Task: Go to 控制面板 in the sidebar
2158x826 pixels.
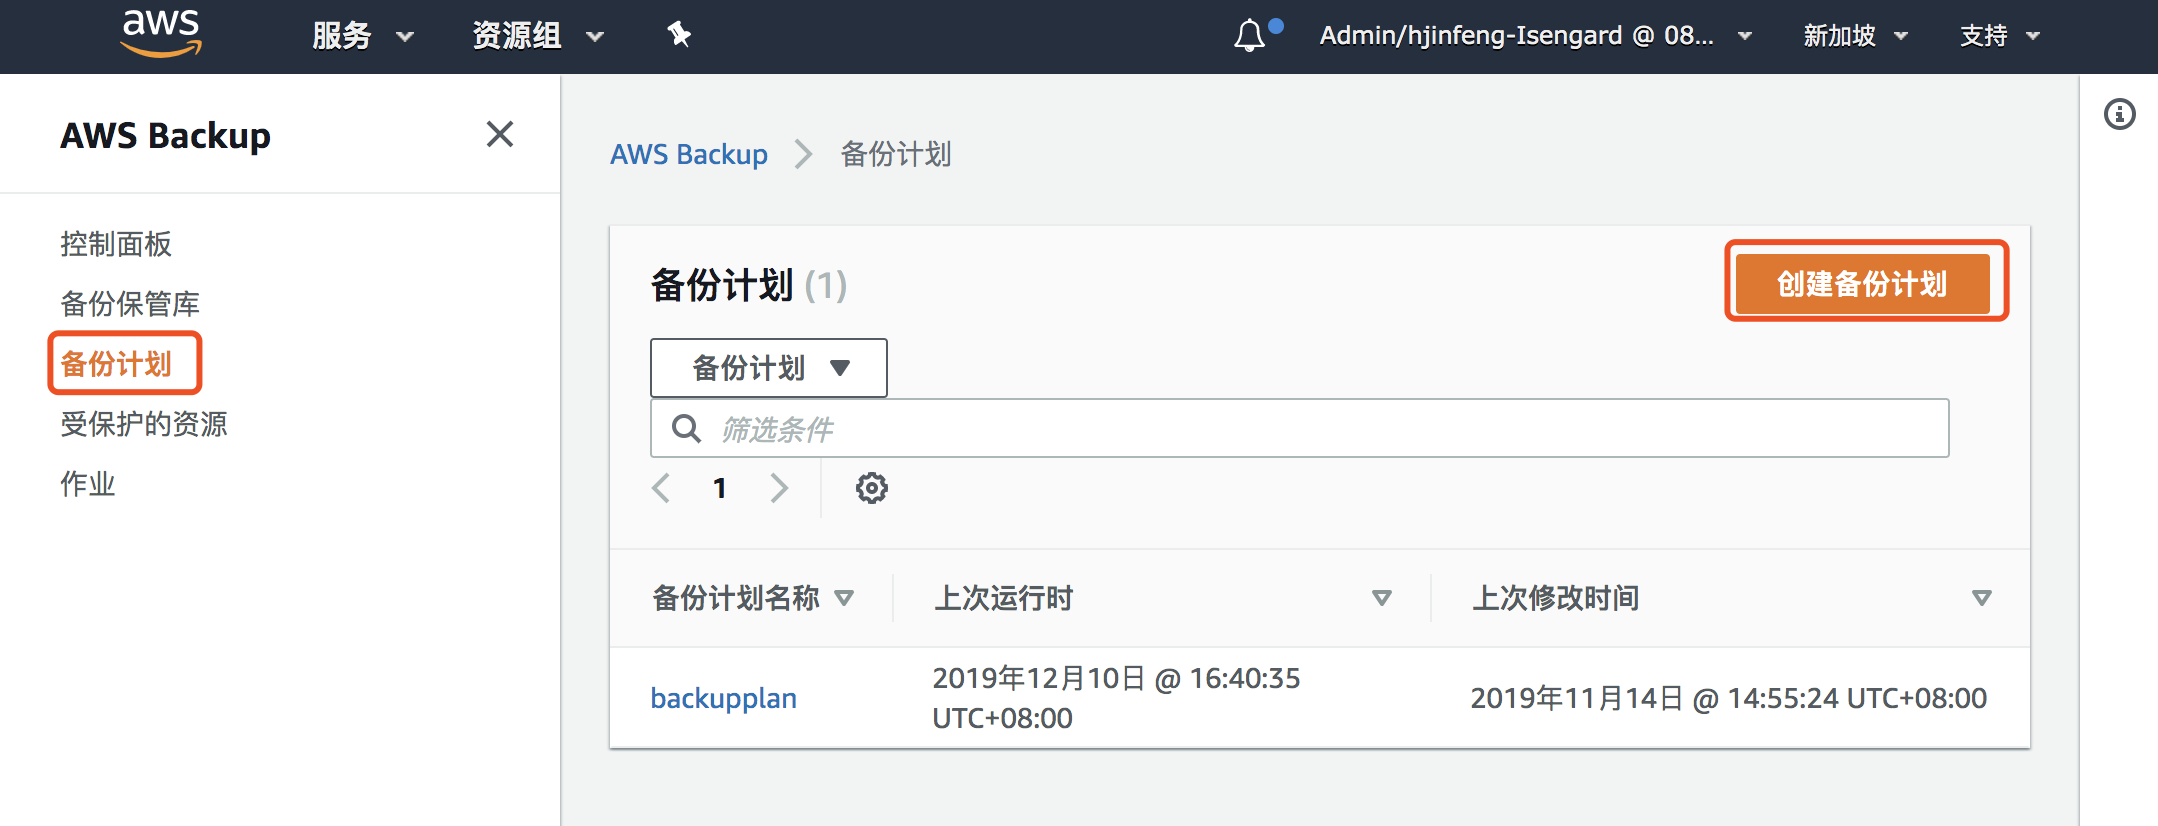Action: click(x=116, y=244)
